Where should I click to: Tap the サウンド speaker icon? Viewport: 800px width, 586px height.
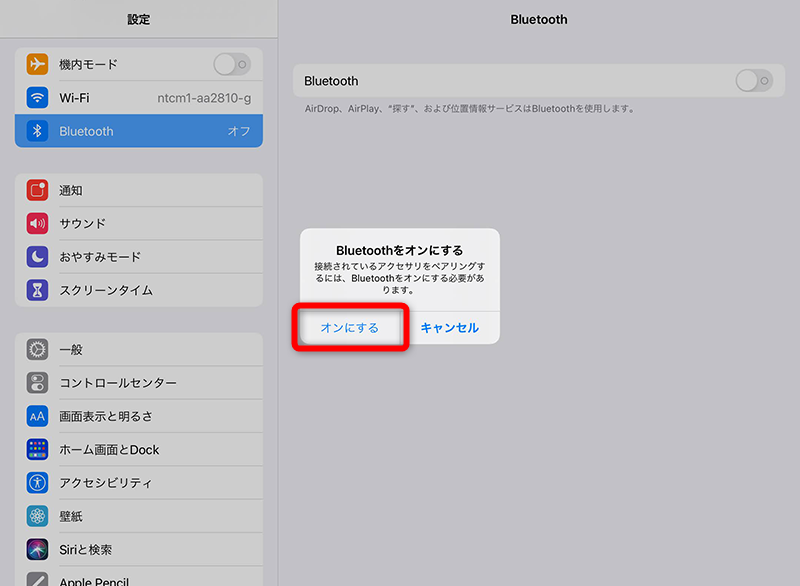(37, 223)
